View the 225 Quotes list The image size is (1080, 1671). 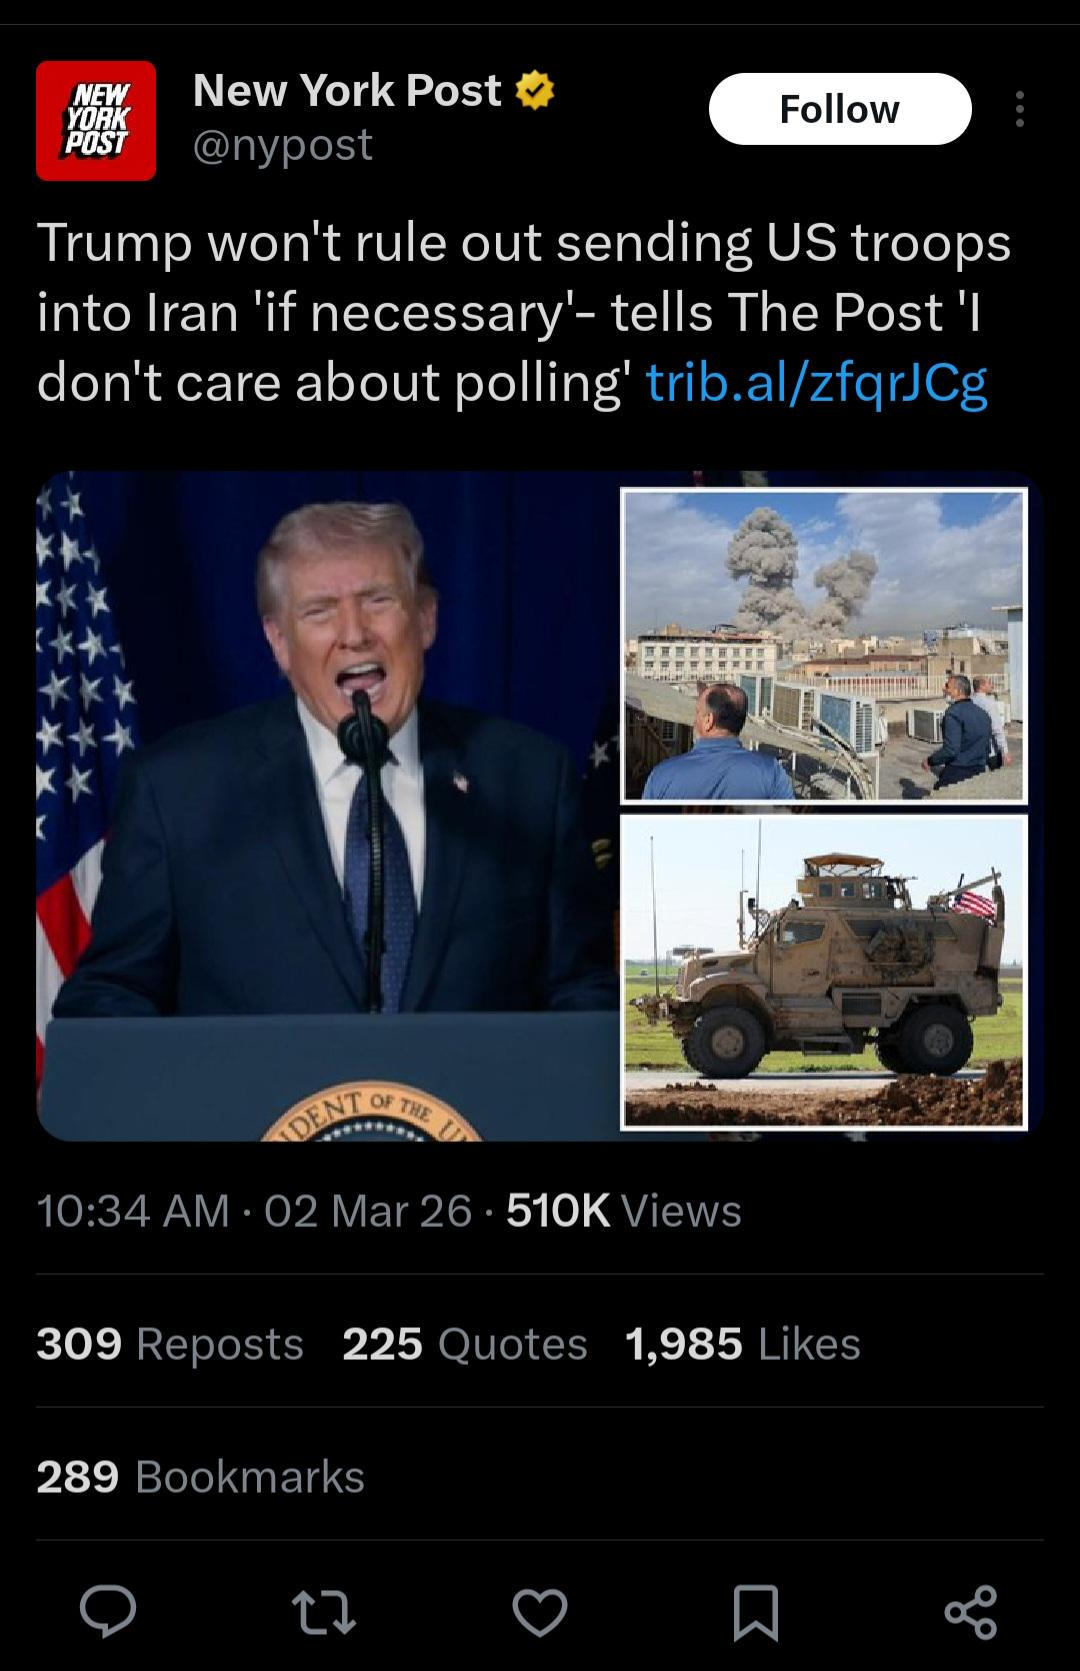click(x=465, y=1343)
